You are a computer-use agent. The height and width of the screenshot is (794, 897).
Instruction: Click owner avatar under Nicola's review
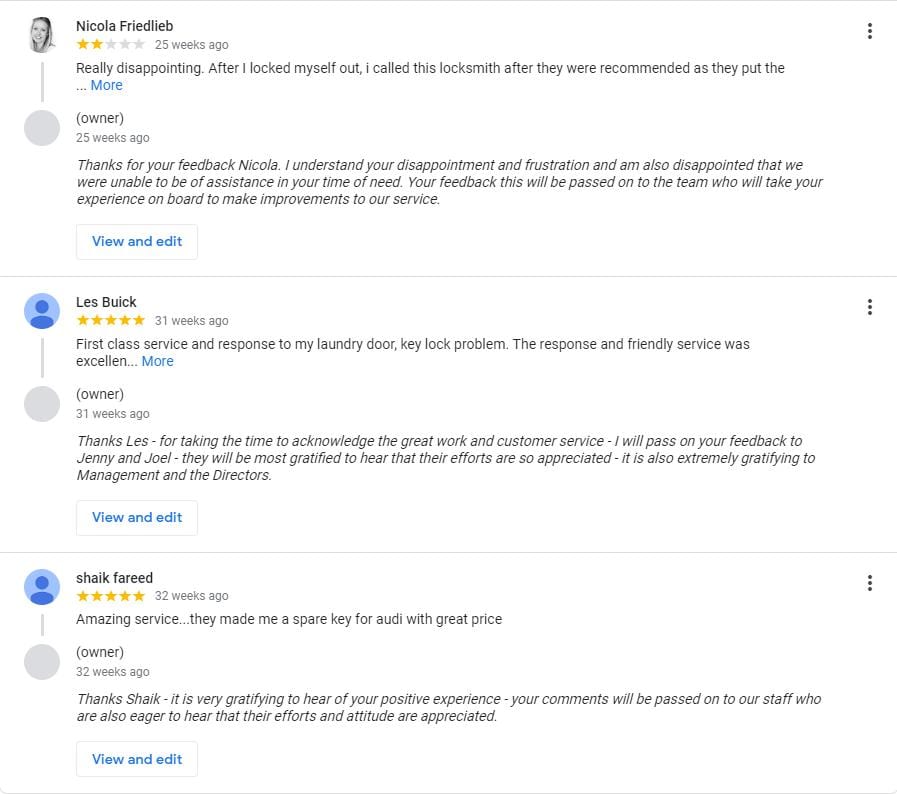click(x=42, y=128)
